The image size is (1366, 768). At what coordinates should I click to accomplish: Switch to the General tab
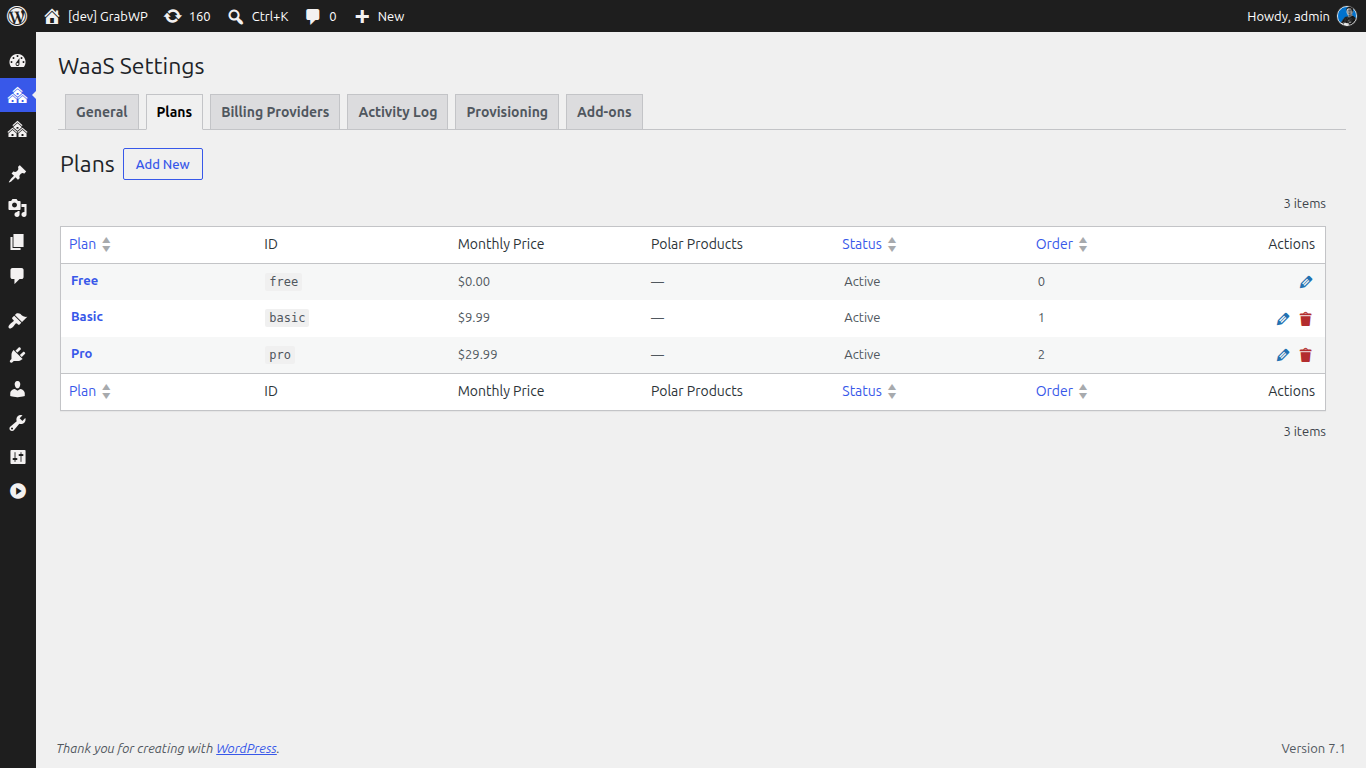pos(102,112)
